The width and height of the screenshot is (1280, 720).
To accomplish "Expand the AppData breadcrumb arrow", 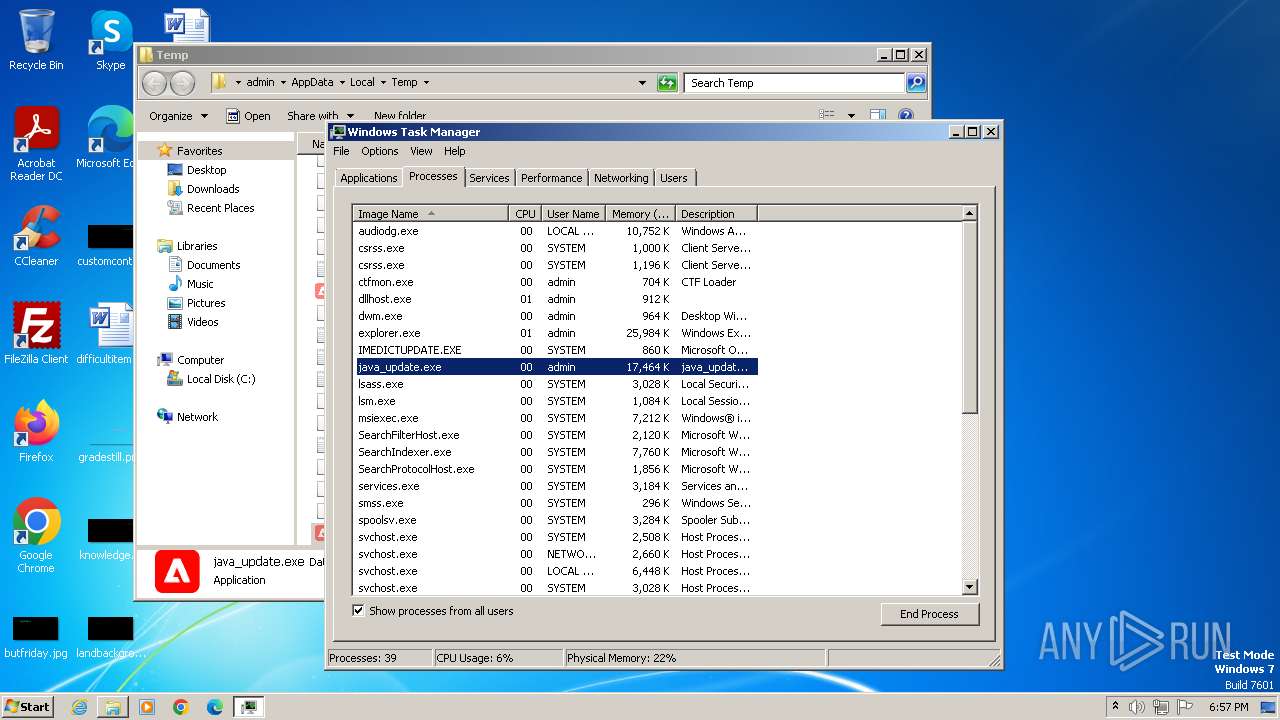I will tap(342, 83).
